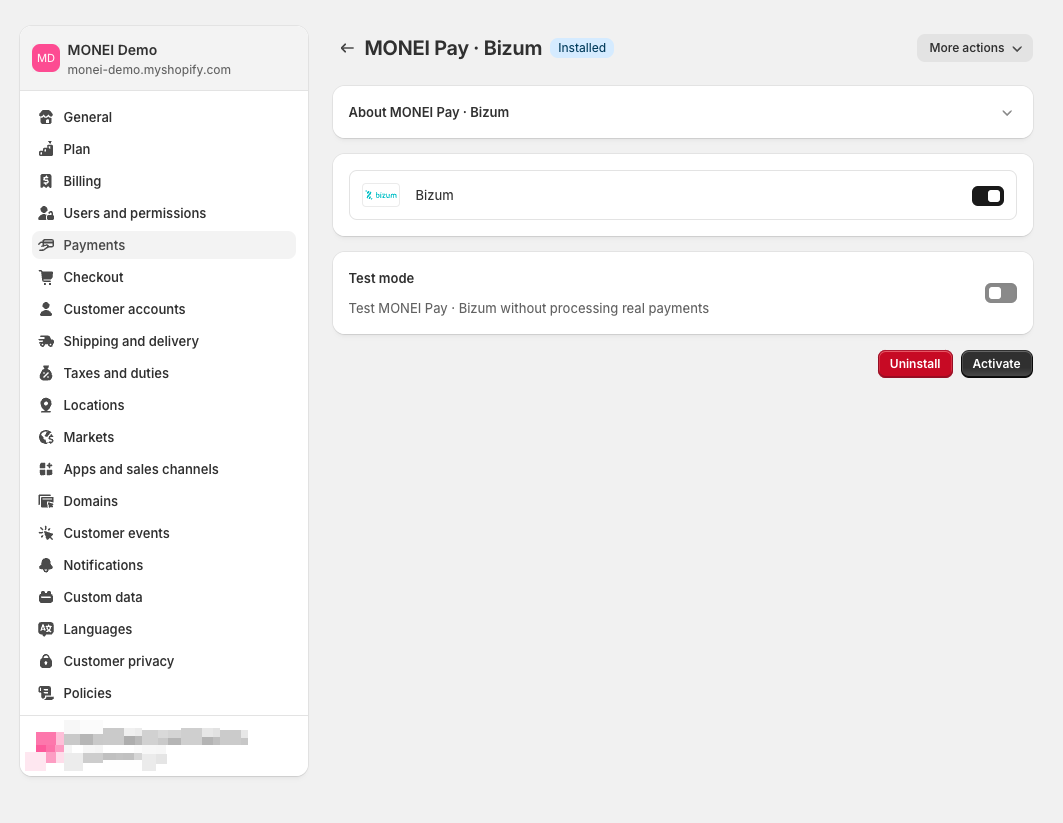Click the Activate button

coord(997,364)
